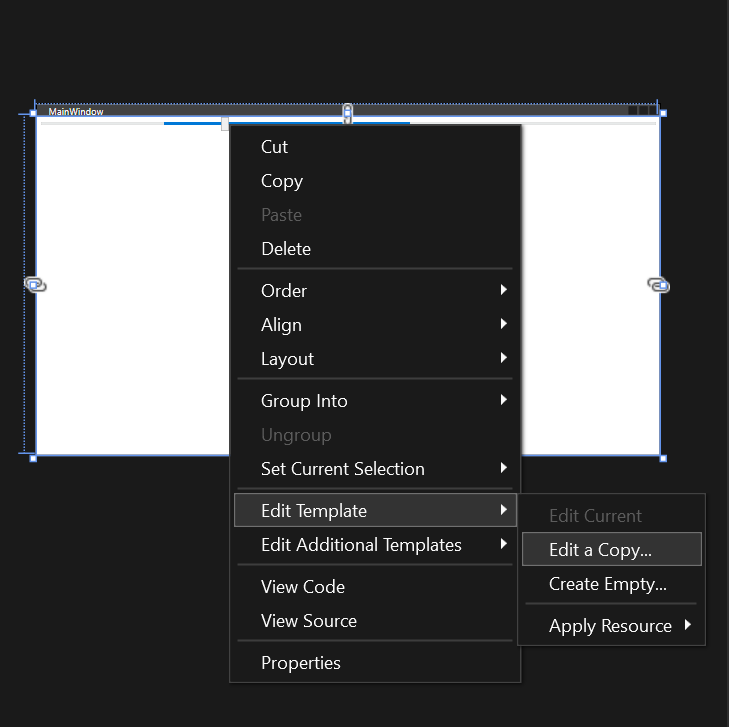This screenshot has height=727, width=729.
Task: Expand the Apply Resource submenu
Action: click(x=611, y=626)
